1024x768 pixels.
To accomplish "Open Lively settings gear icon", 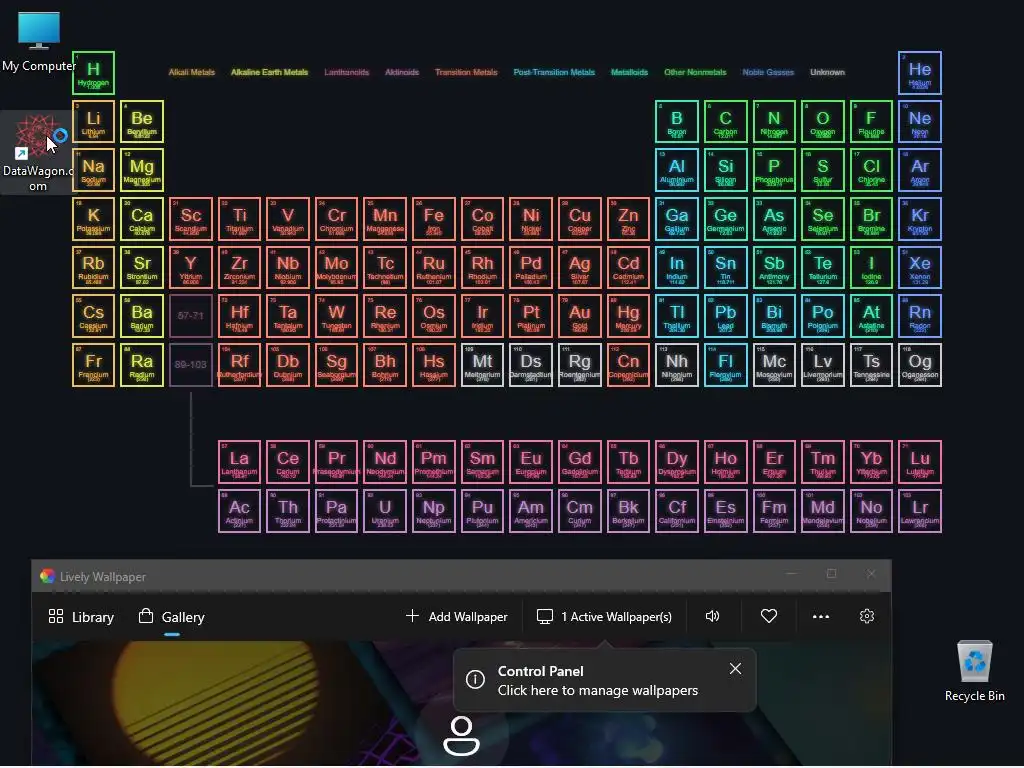I will [x=867, y=616].
